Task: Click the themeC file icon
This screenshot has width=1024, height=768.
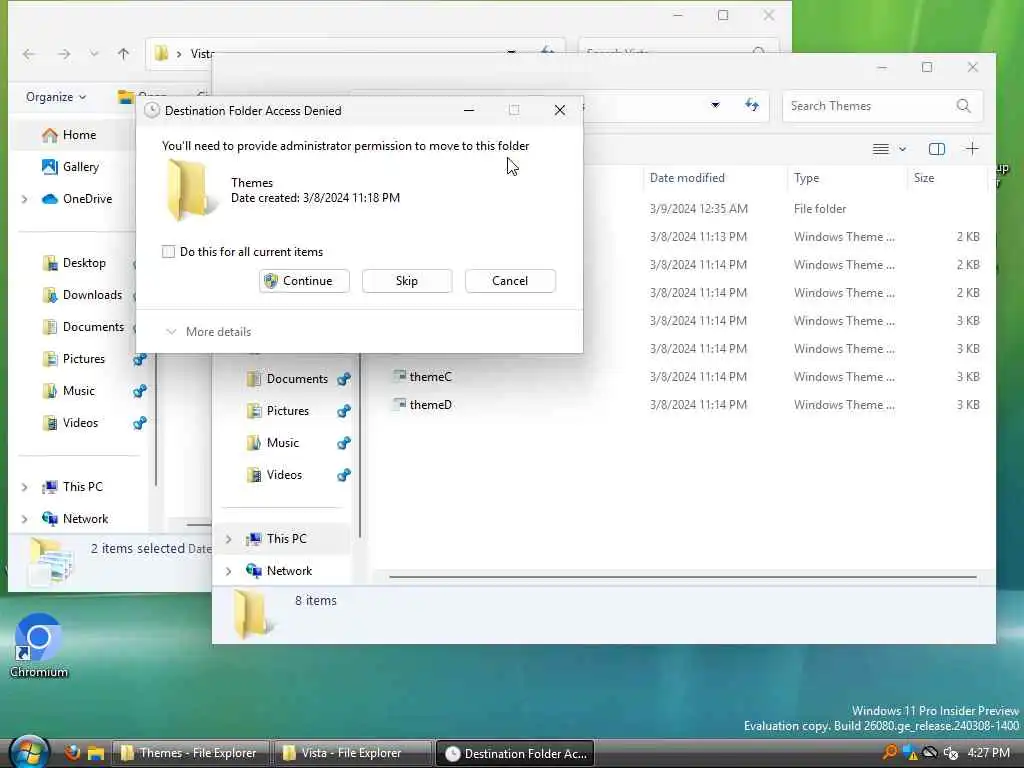Action: tap(398, 376)
